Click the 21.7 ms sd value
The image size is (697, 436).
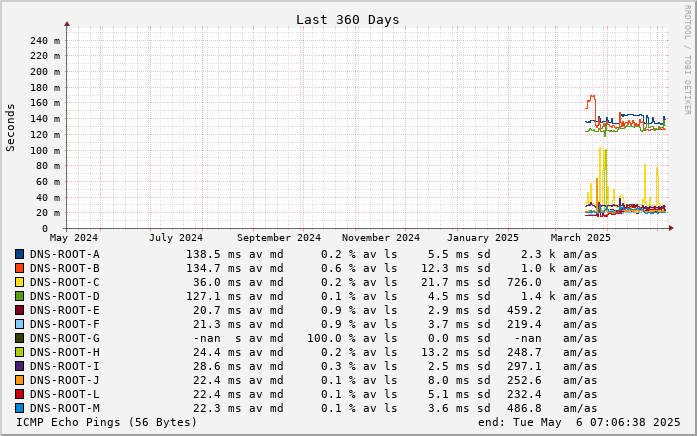(445, 282)
